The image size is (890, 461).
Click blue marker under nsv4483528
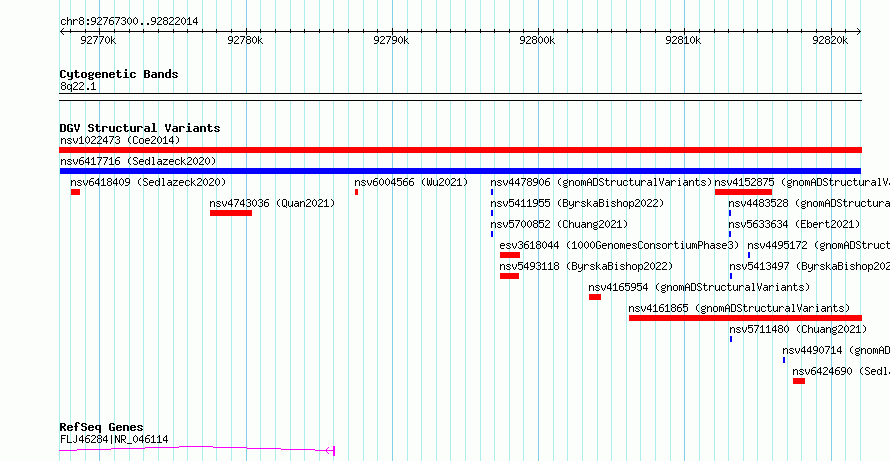pos(730,213)
